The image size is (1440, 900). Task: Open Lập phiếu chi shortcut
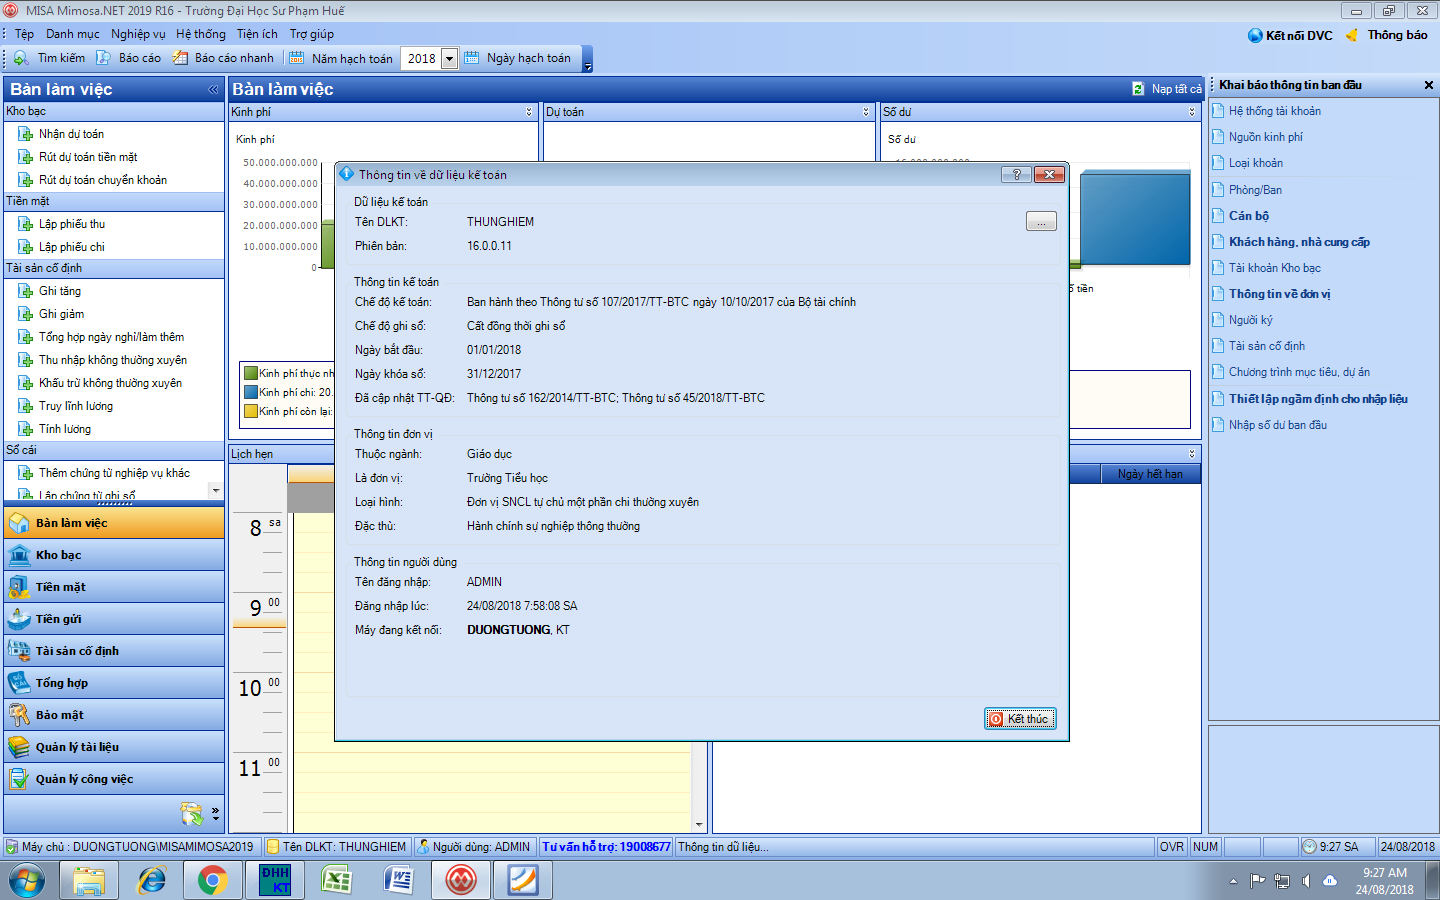point(71,247)
